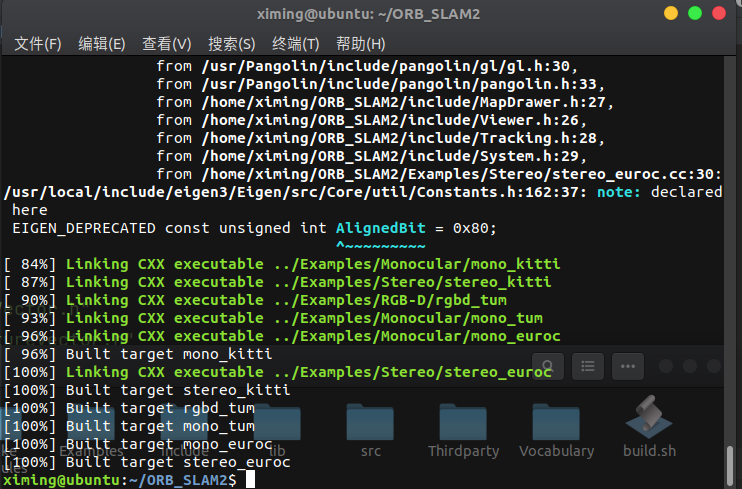Open the 搜索(S) menu
Screen dimensions: 742x489
(x=231, y=44)
